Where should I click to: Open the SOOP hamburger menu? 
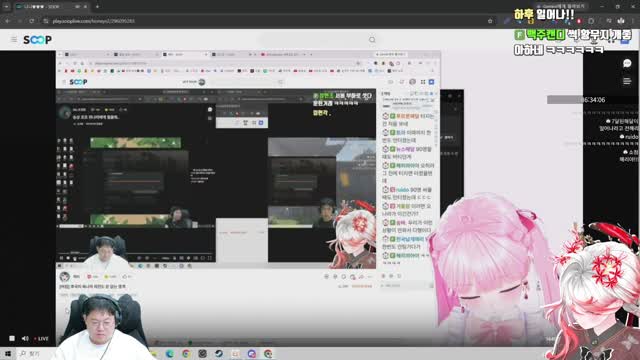click(14, 40)
